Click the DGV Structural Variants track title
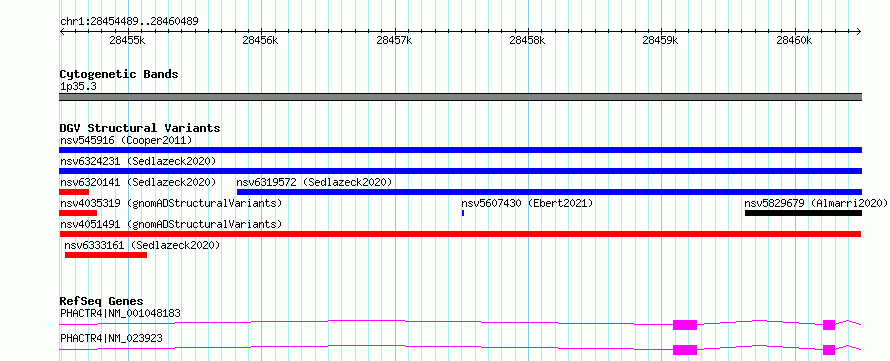890x361 pixels. 140,128
